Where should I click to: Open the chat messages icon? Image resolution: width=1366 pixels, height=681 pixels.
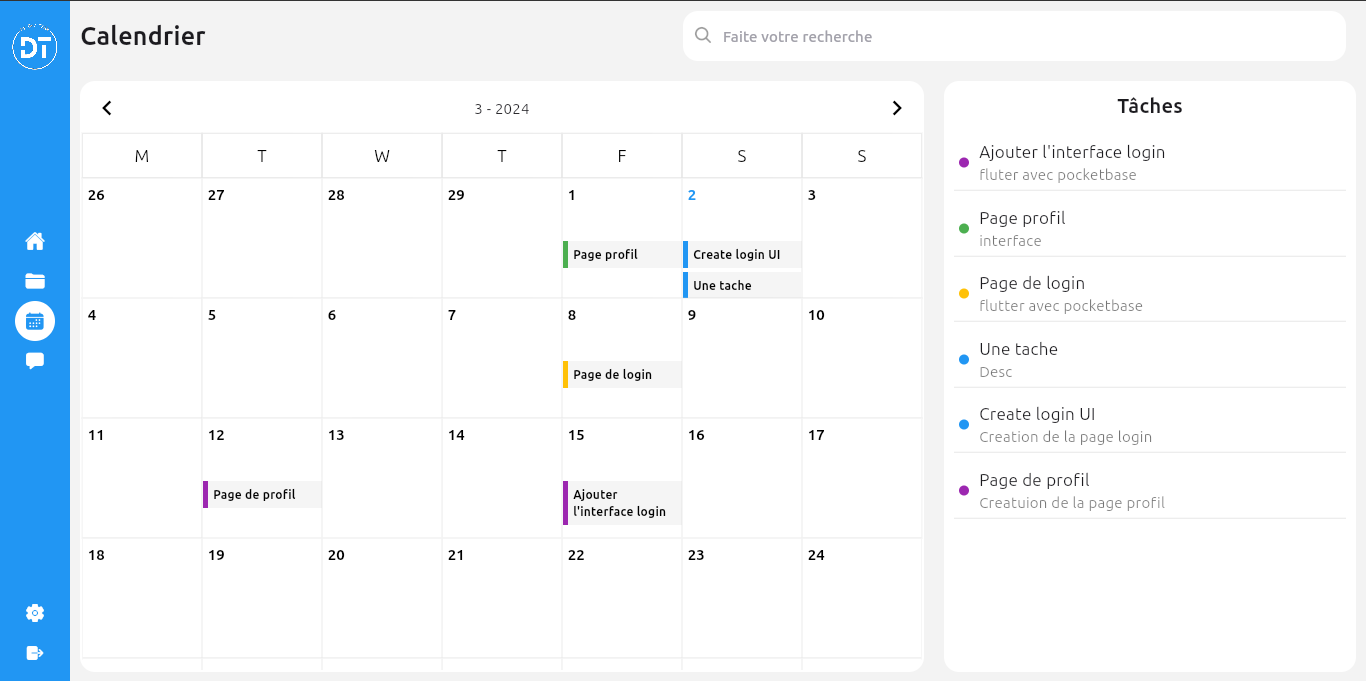pyautogui.click(x=35, y=361)
